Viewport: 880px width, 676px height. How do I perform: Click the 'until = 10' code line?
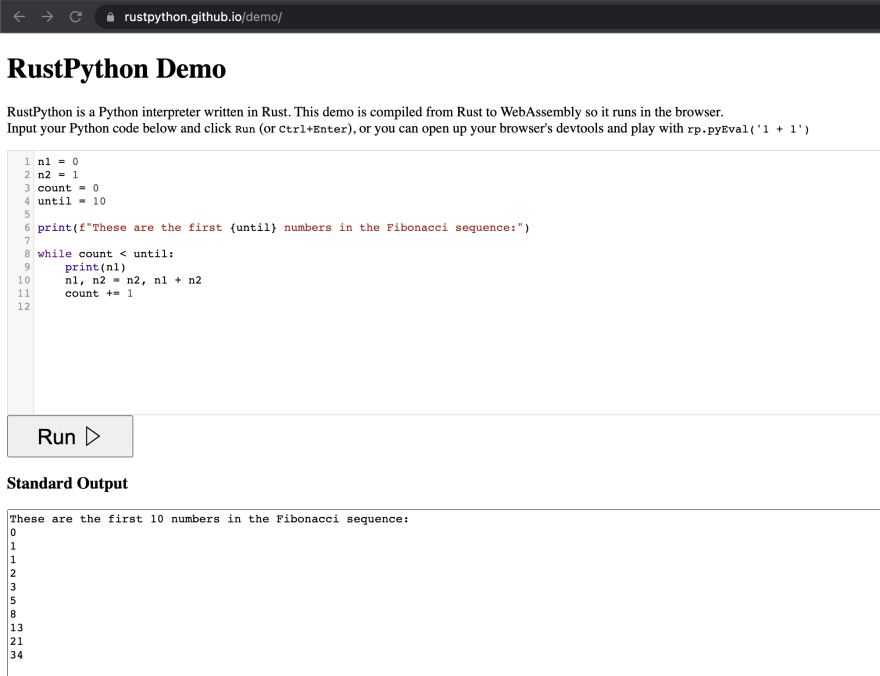pyautogui.click(x=71, y=201)
